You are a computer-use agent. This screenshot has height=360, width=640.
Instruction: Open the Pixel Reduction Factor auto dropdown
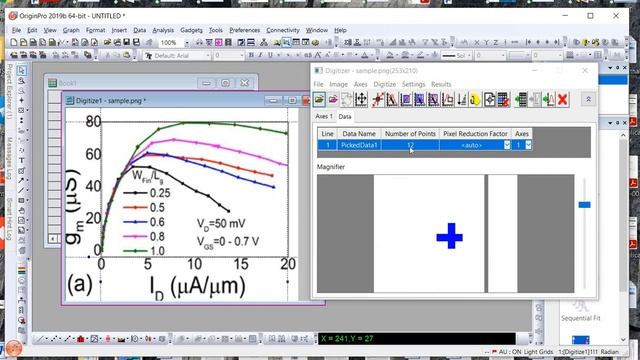pyautogui.click(x=507, y=145)
